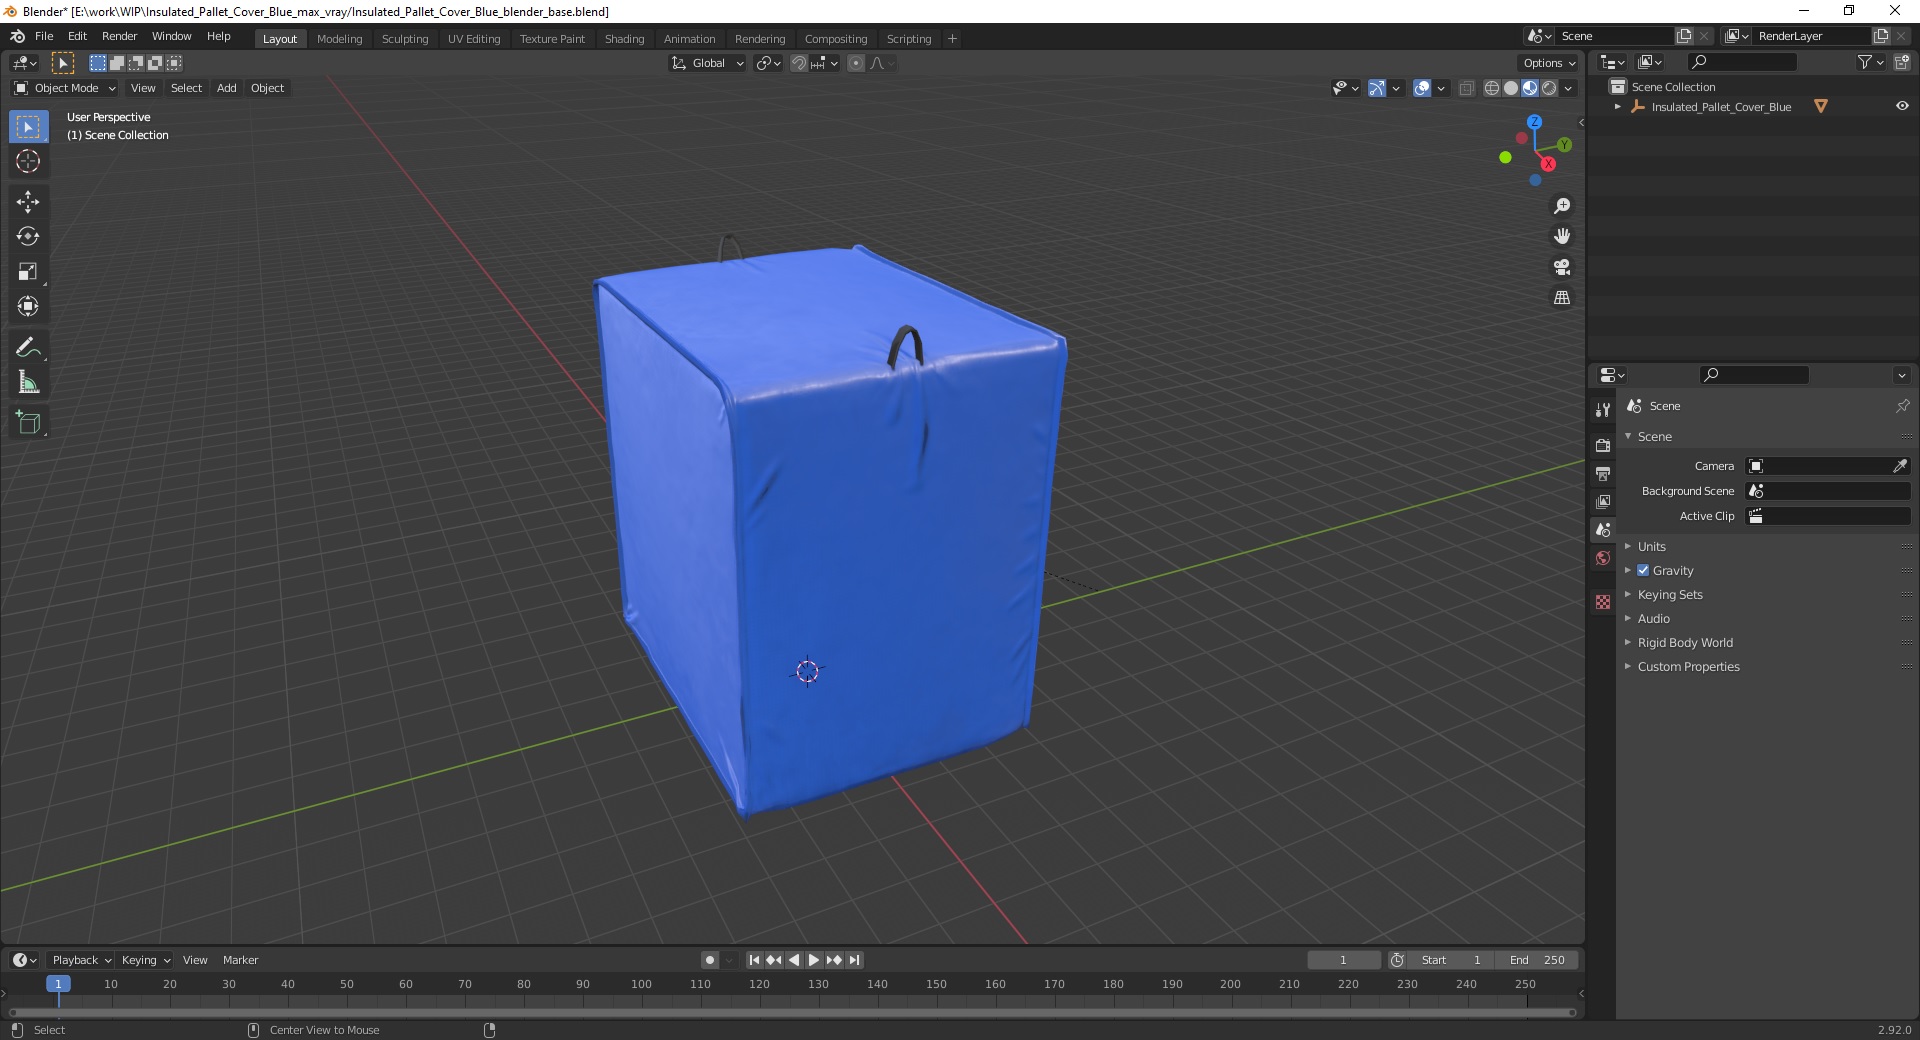1920x1040 pixels.
Task: Select the Scale tool
Action: 28,272
